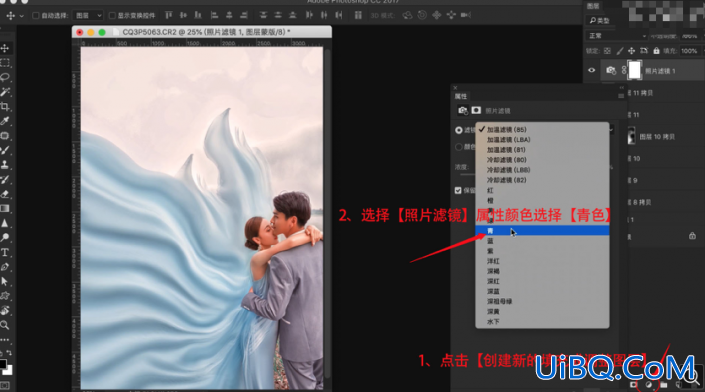The width and height of the screenshot is (705, 392).
Task: Select the 8 拷贝 layer row
Action: [665, 202]
